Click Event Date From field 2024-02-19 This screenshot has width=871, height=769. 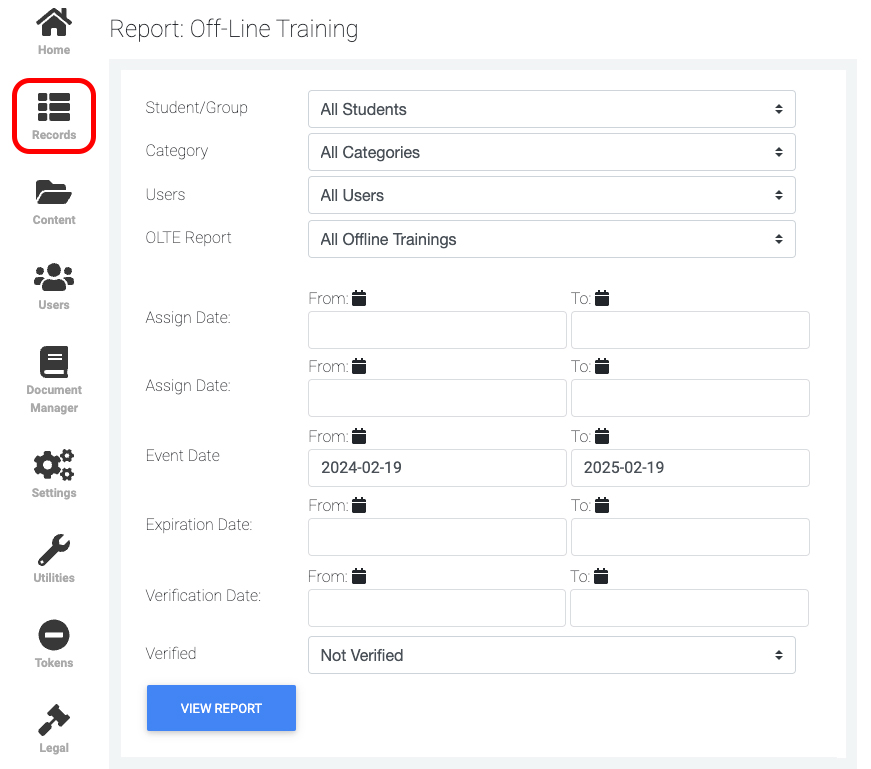pos(437,468)
